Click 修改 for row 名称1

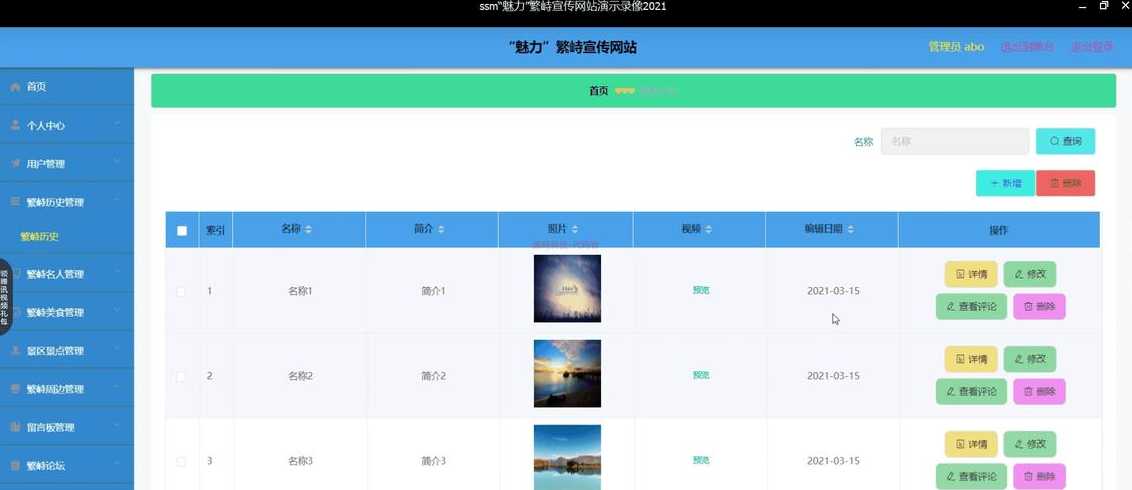[x=1029, y=274]
